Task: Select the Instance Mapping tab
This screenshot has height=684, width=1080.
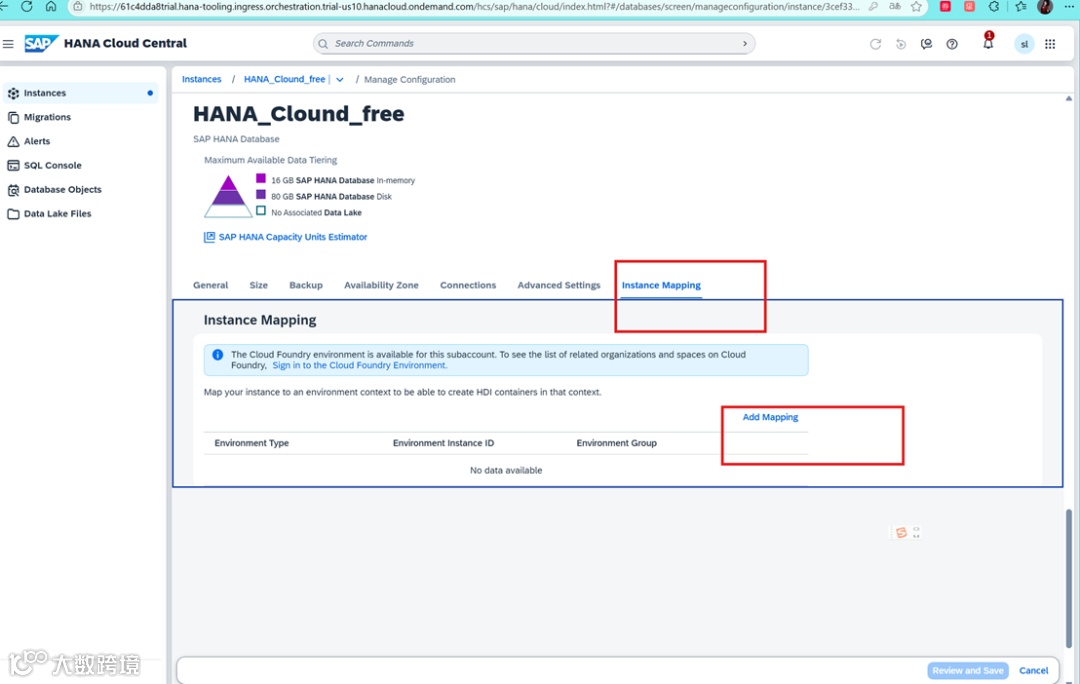Action: point(661,285)
